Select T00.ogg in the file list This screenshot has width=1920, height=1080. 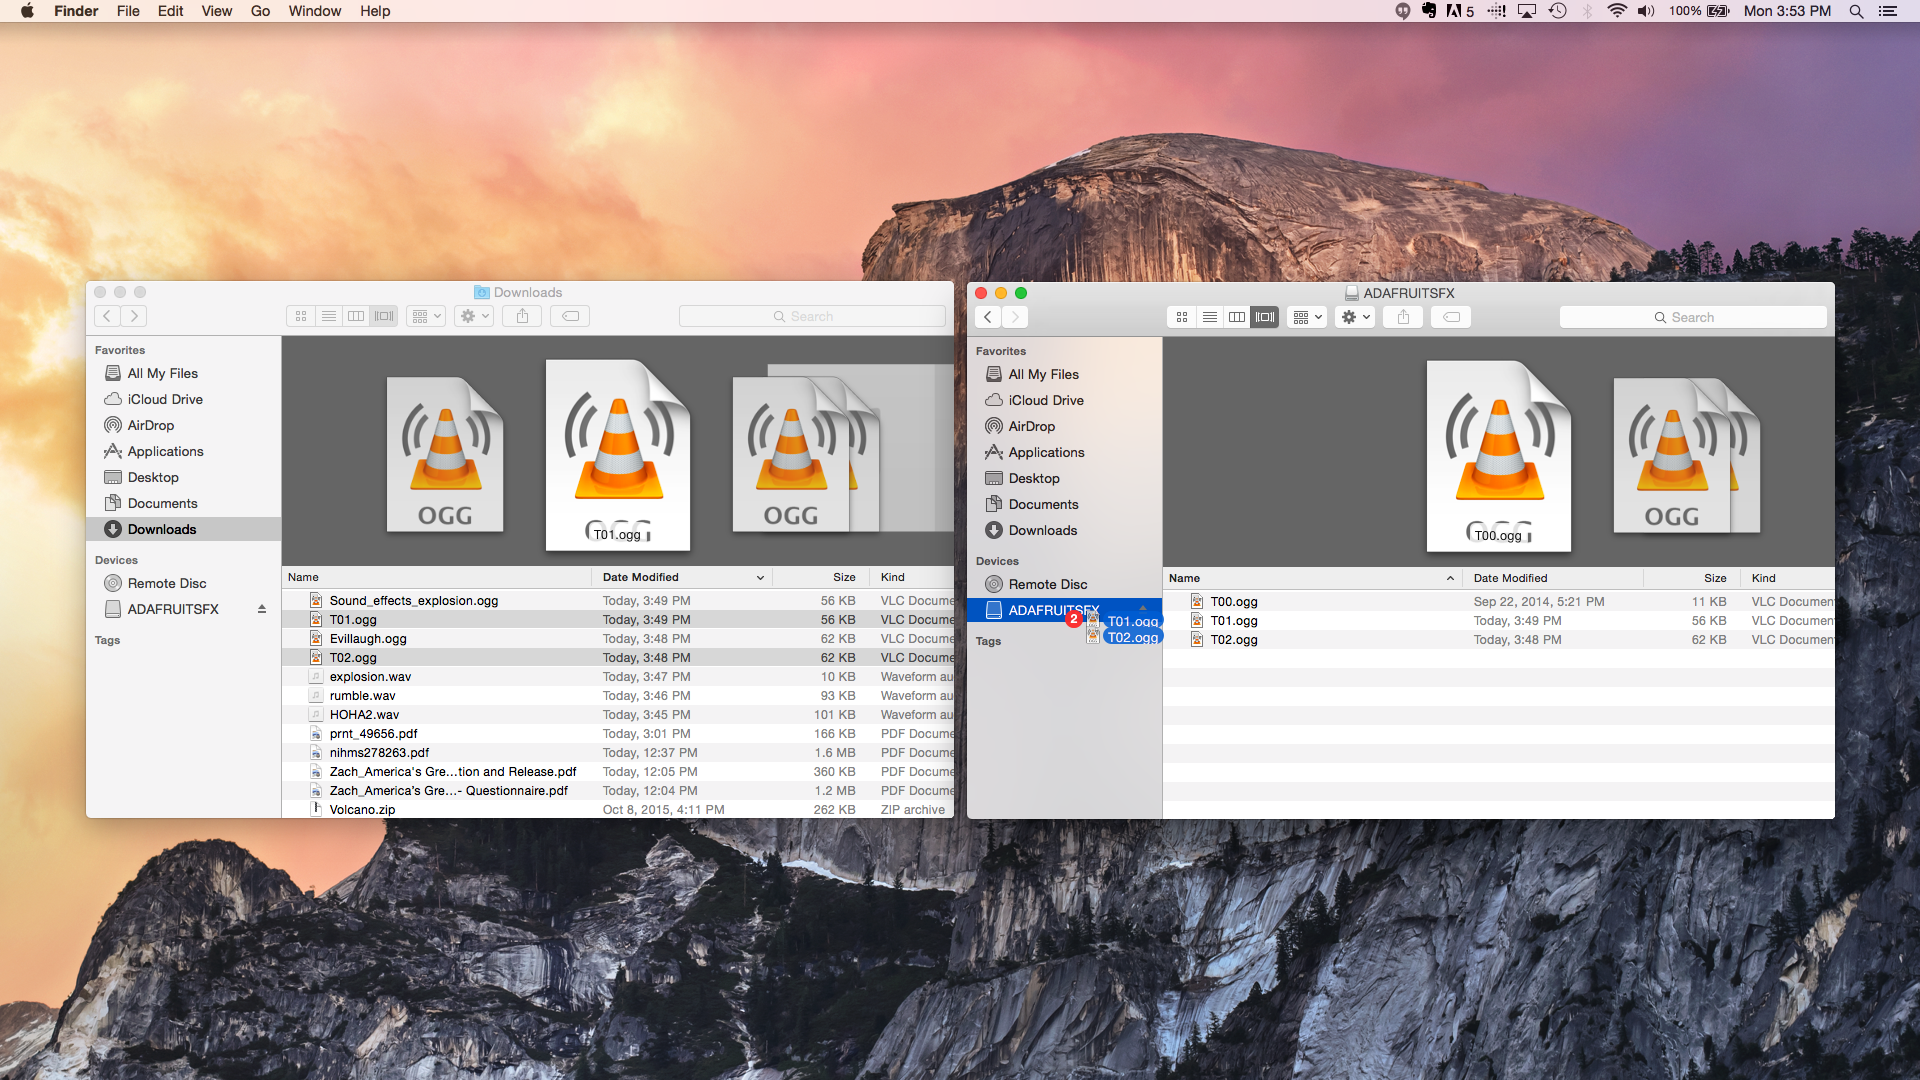coord(1234,602)
